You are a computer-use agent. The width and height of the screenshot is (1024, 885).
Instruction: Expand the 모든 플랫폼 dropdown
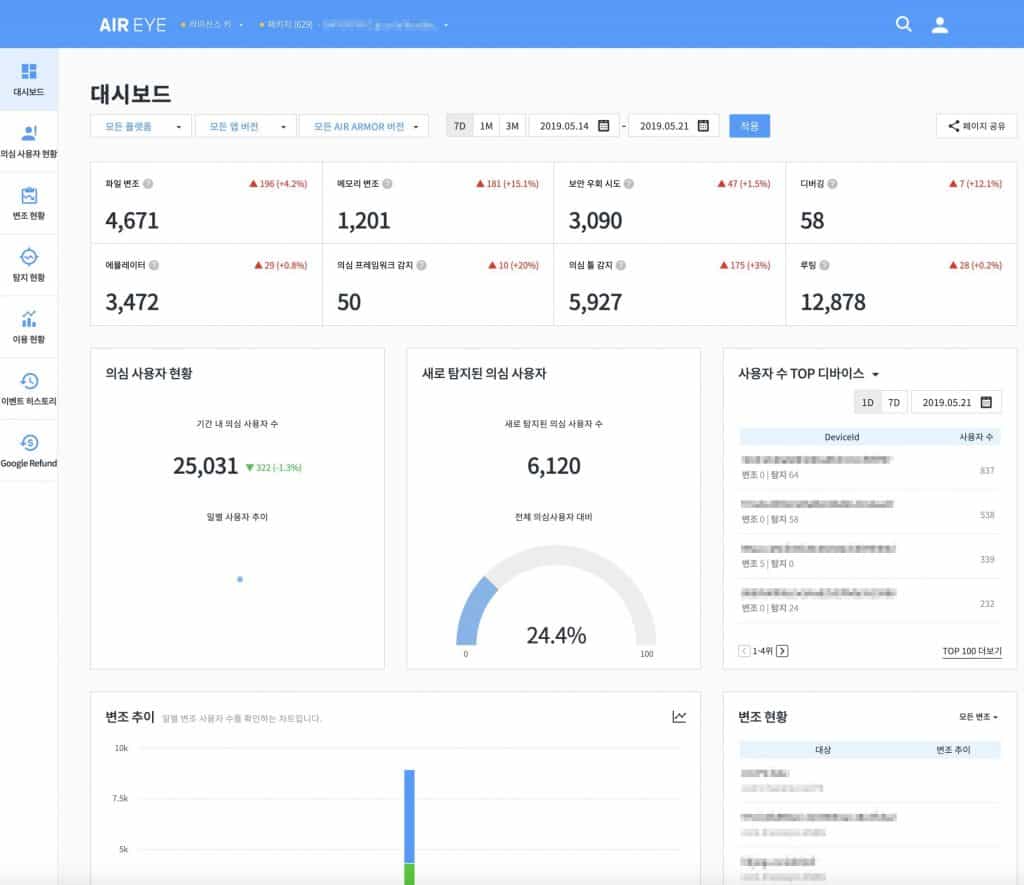click(x=140, y=126)
